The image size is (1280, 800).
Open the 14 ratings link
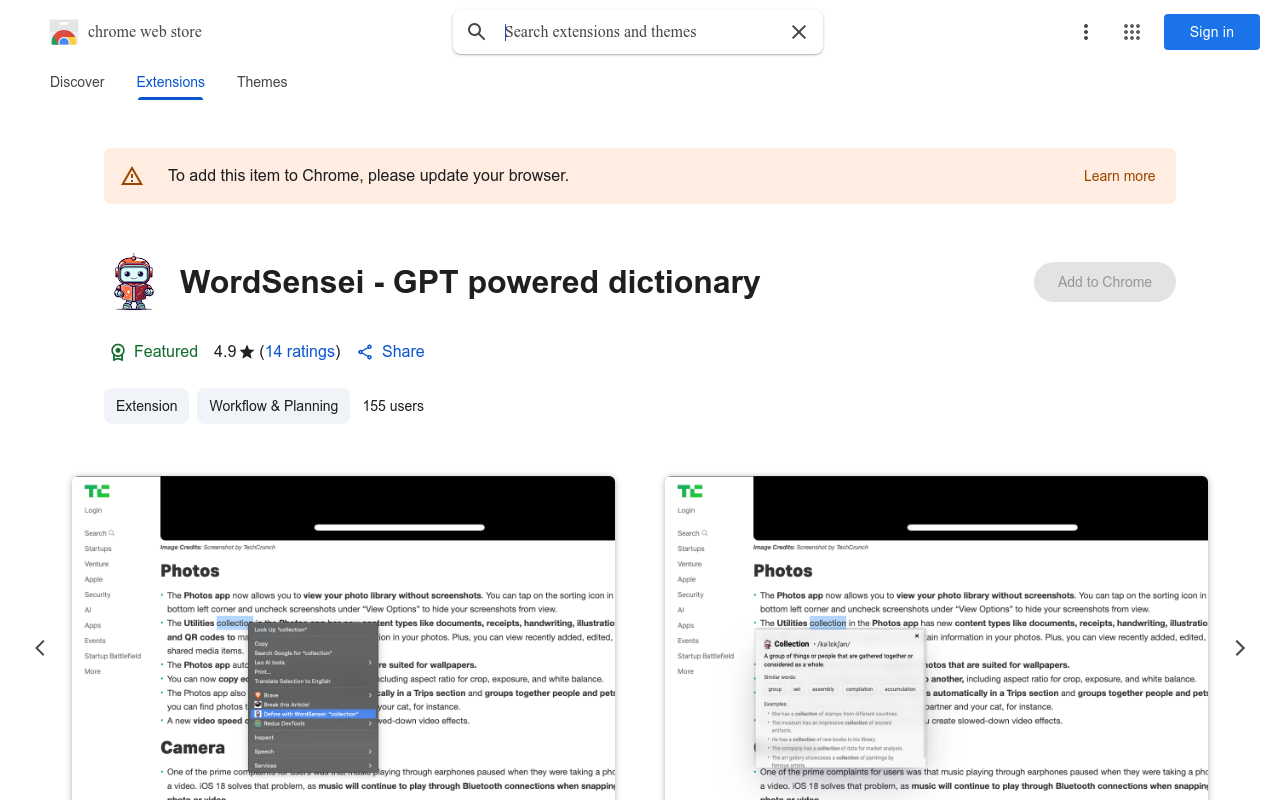(x=300, y=352)
